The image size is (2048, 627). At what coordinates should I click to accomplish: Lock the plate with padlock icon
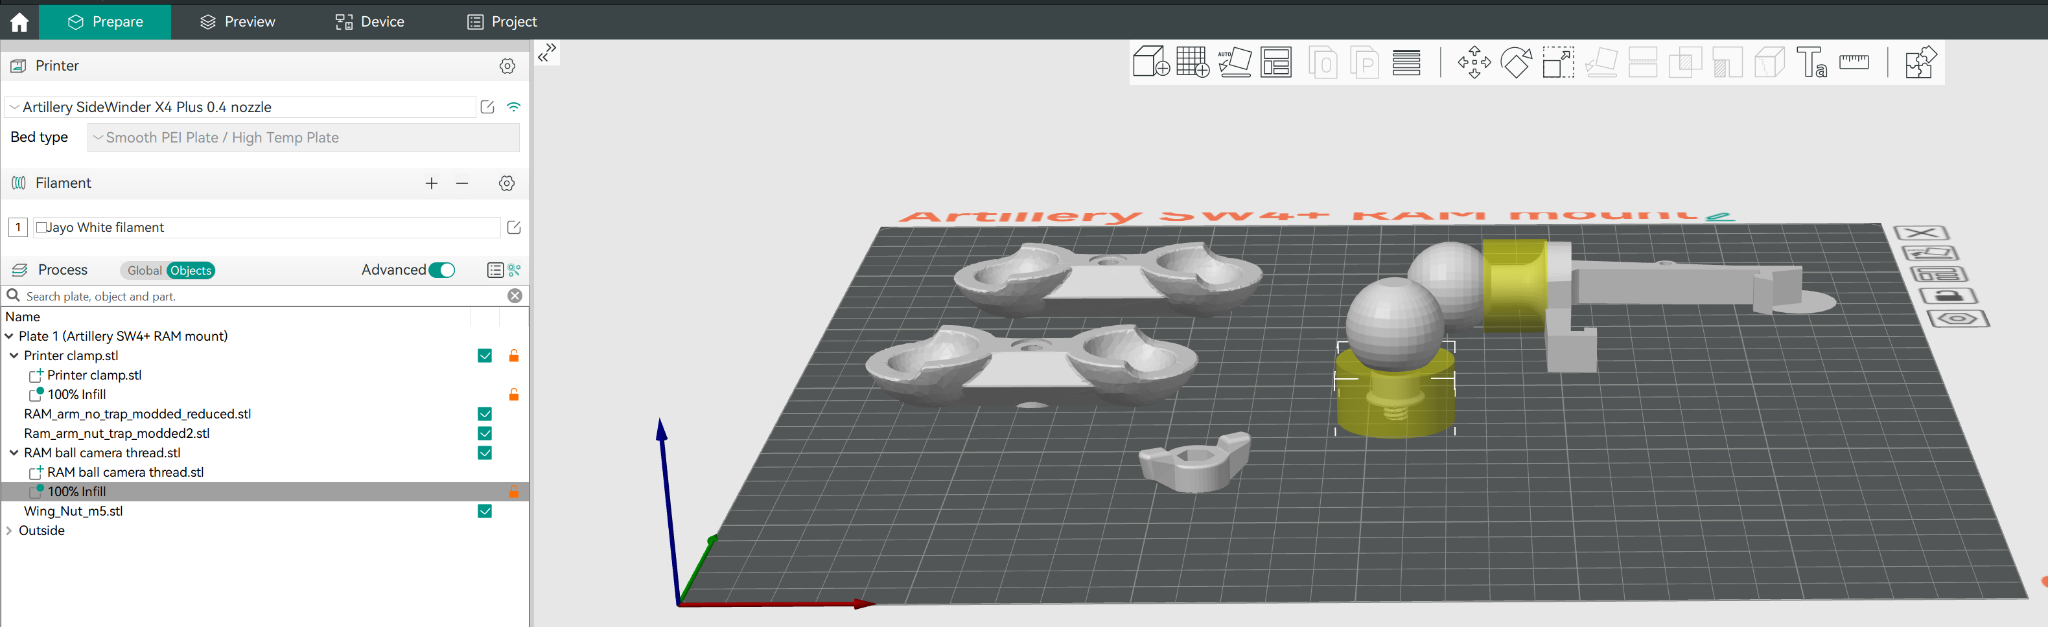(1948, 296)
